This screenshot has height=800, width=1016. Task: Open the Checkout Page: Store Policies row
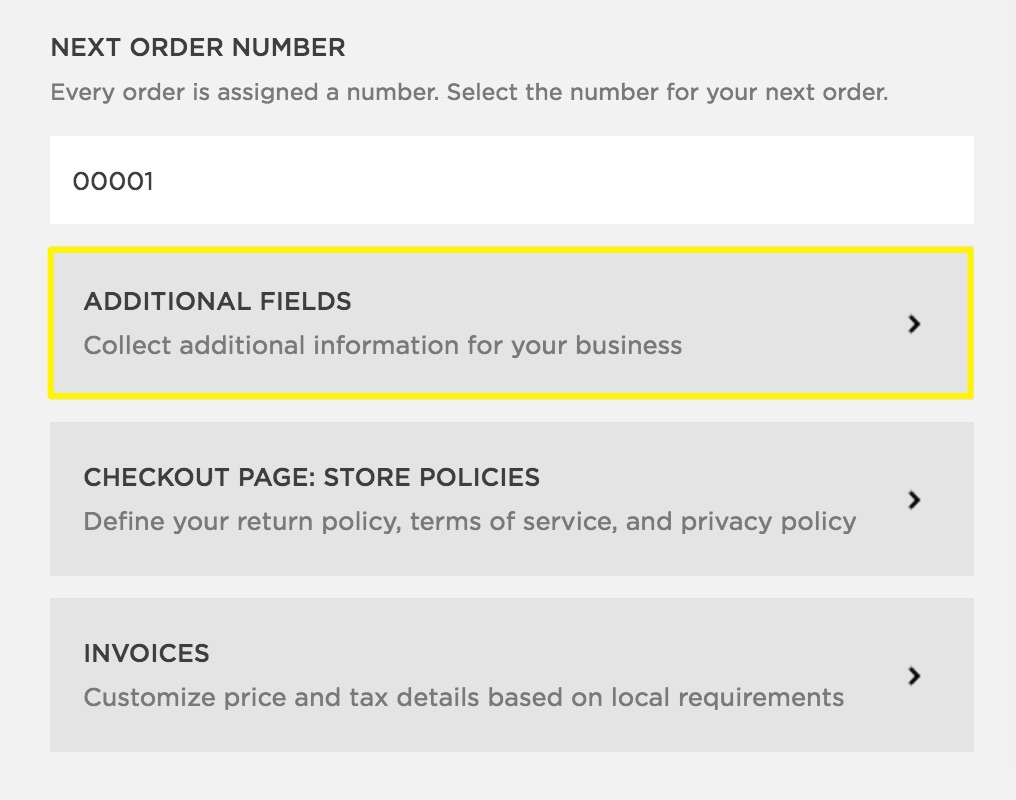pos(510,499)
